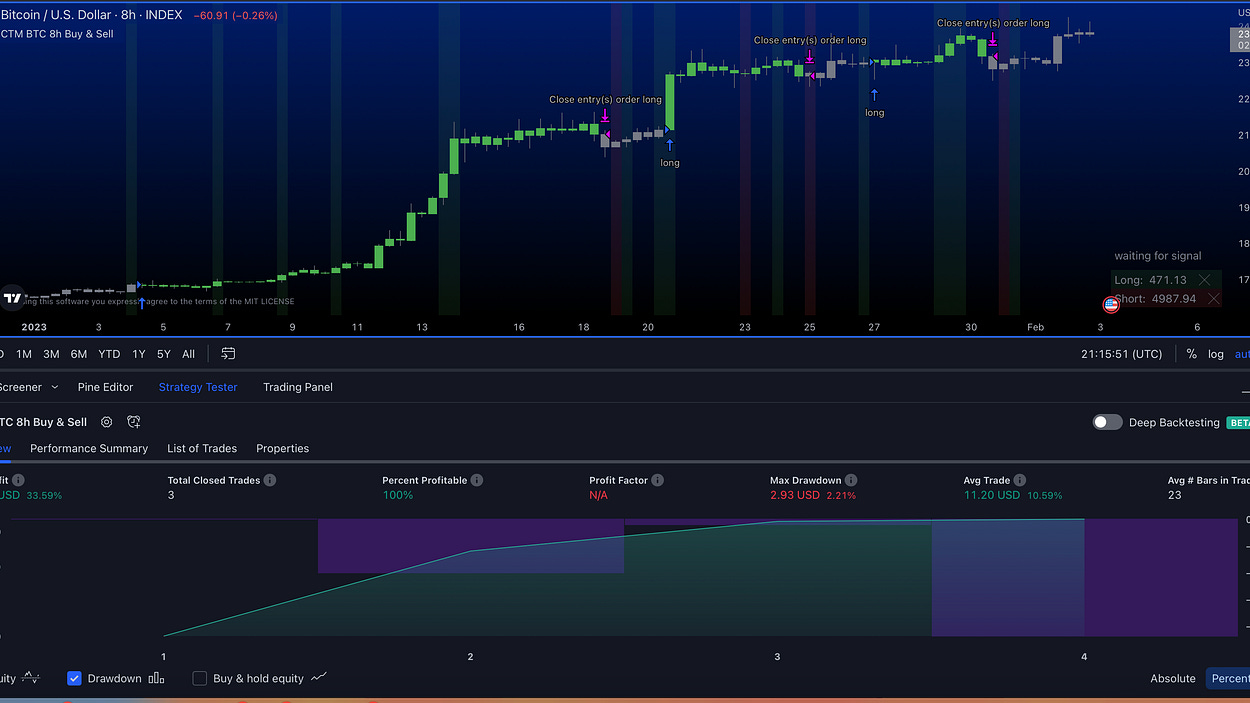Click the blue long arrow near Jan 20

[670, 145]
